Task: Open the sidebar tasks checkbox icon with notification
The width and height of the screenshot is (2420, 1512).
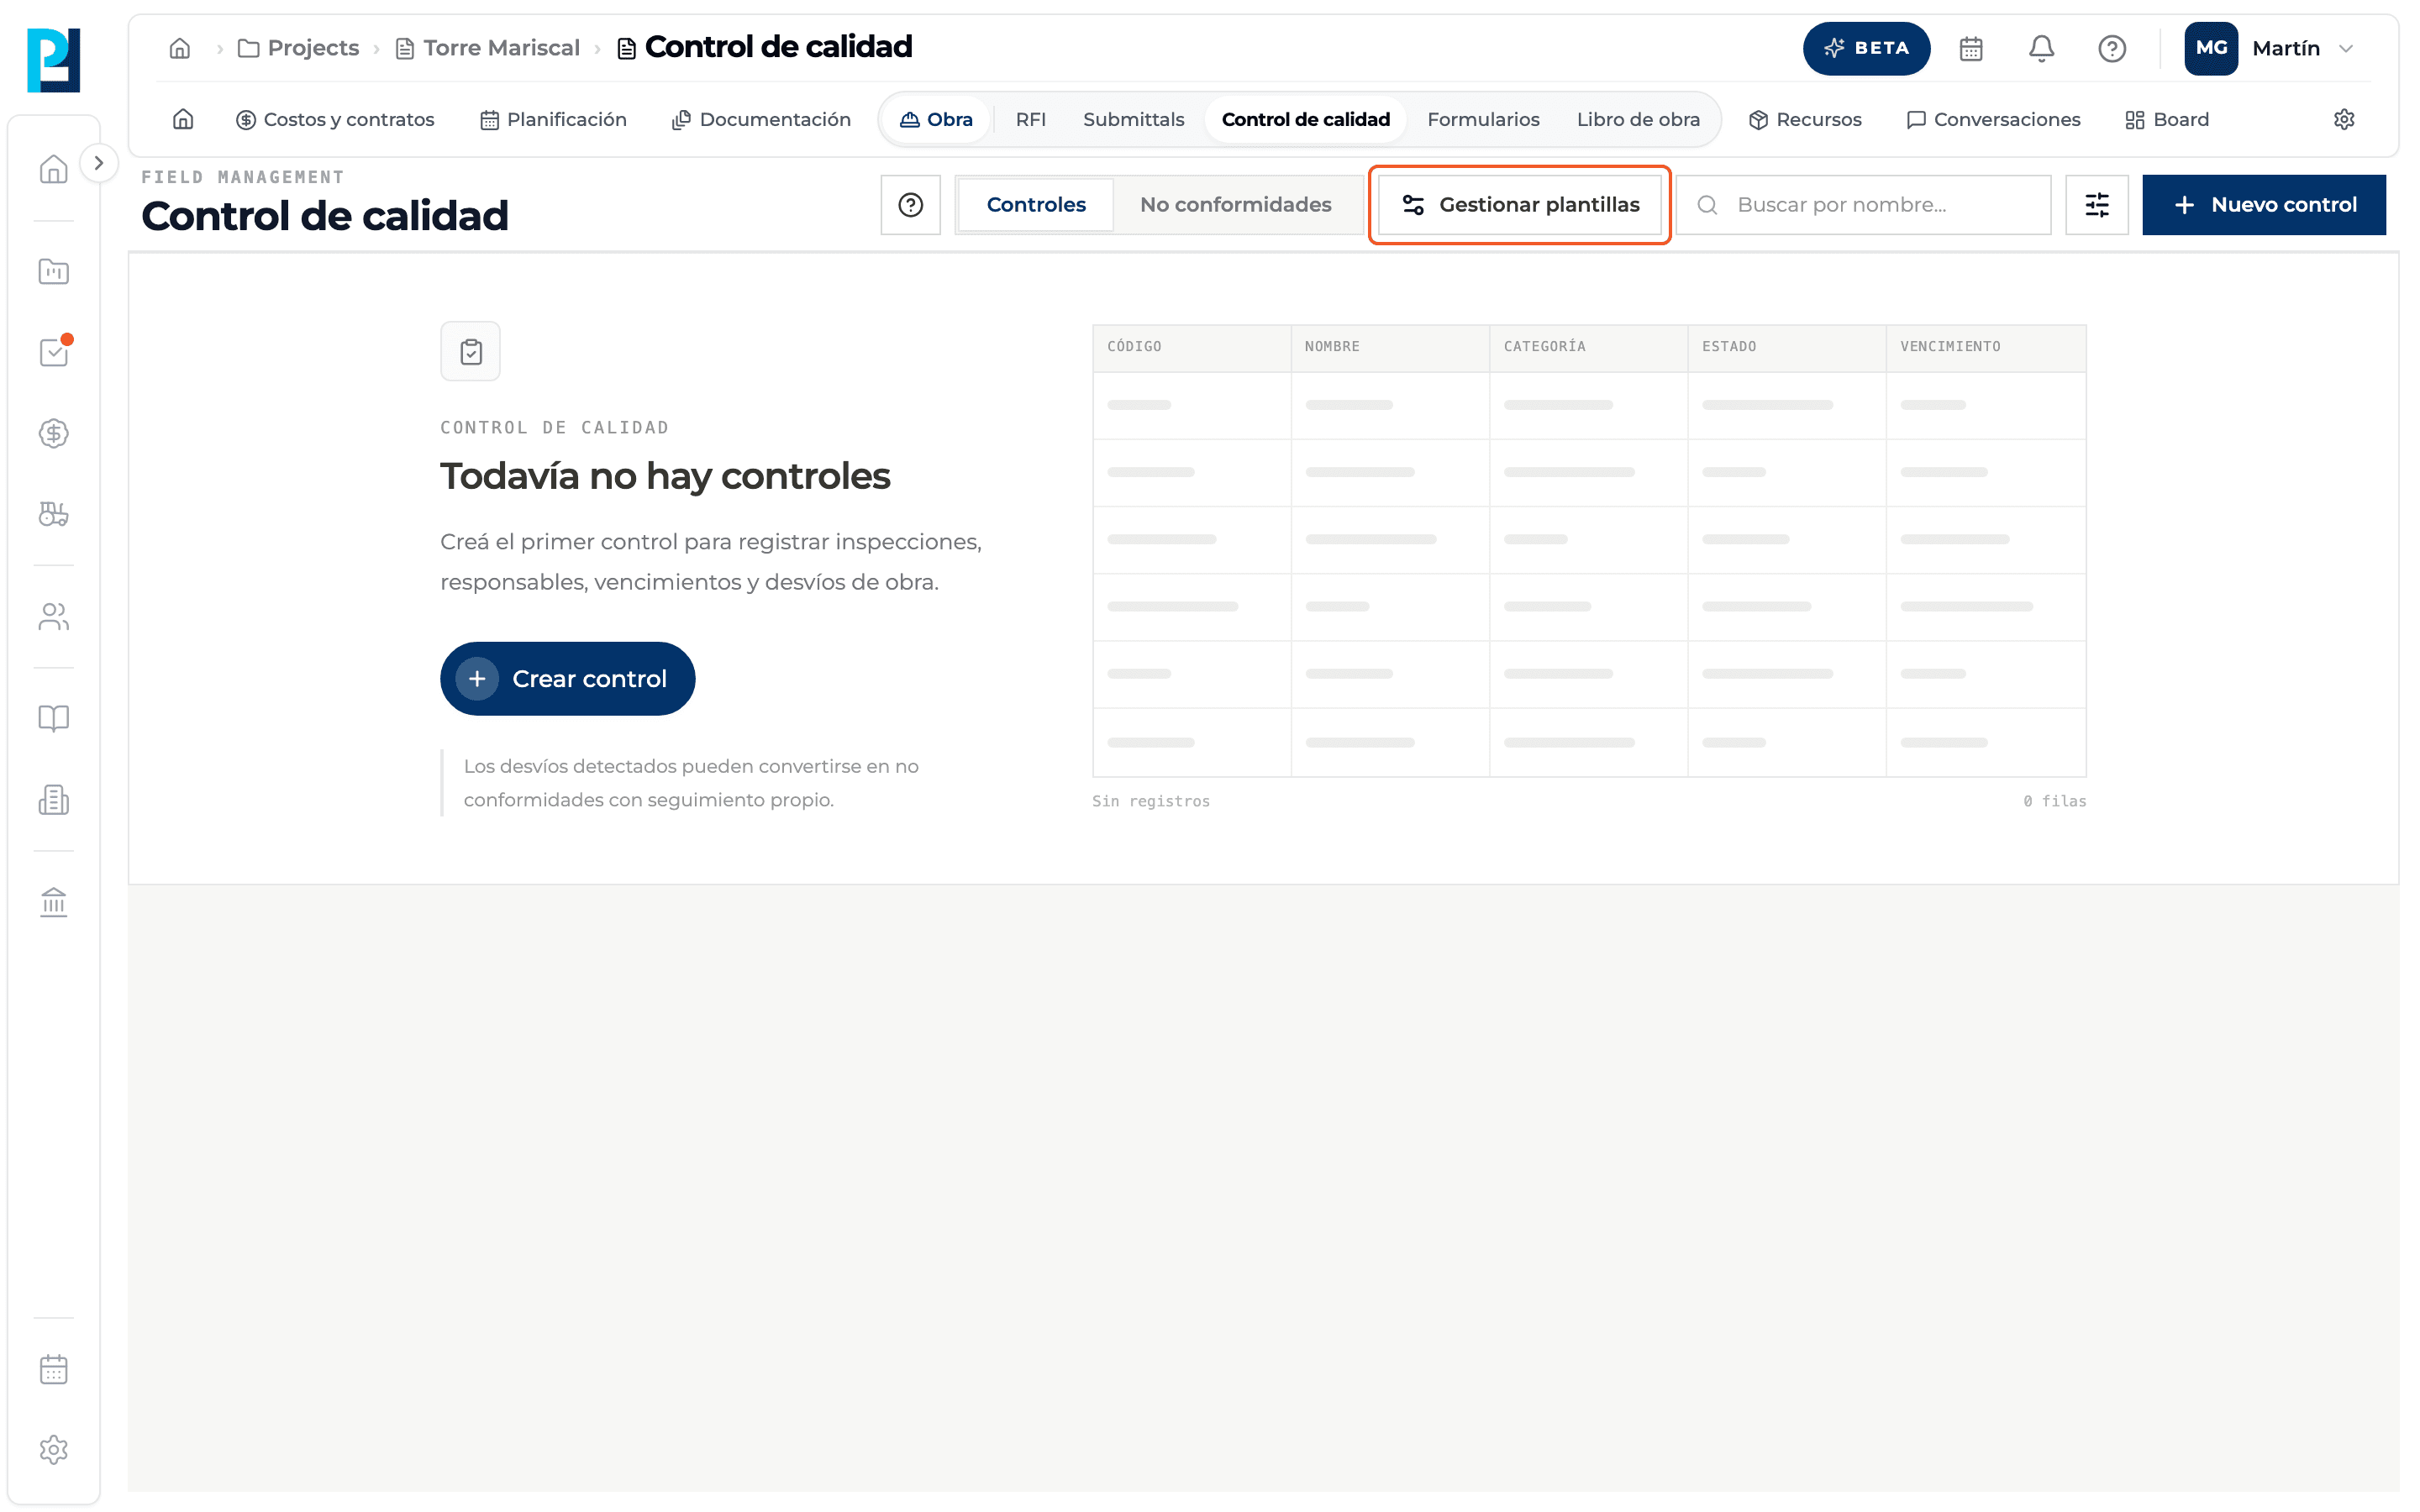Action: [53, 352]
